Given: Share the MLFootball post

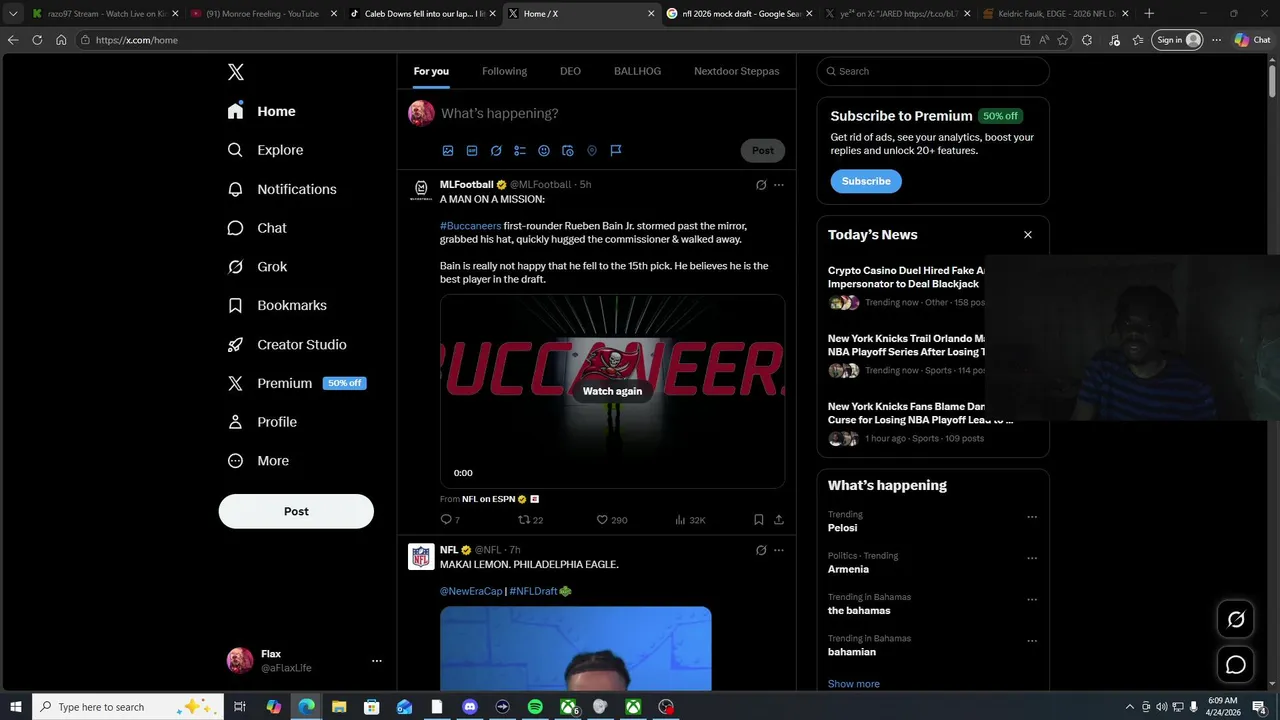Looking at the screenshot, I should (779, 520).
